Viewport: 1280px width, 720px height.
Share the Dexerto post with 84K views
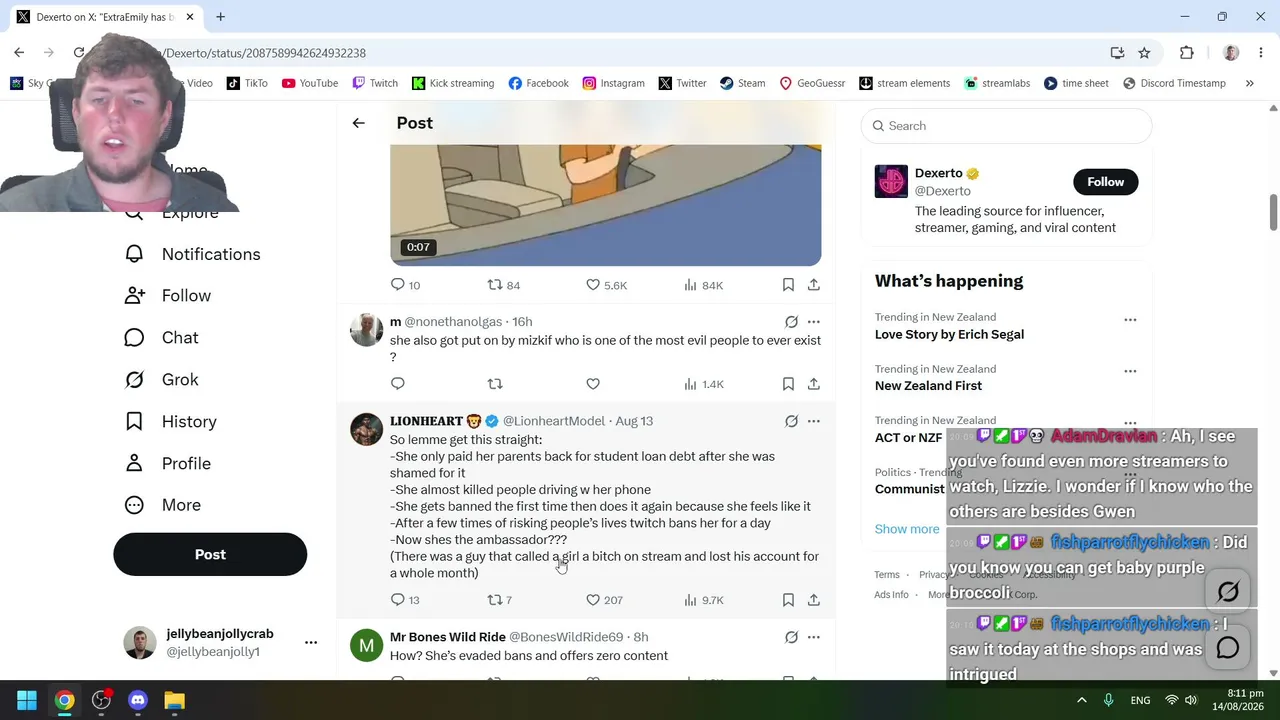point(814,285)
